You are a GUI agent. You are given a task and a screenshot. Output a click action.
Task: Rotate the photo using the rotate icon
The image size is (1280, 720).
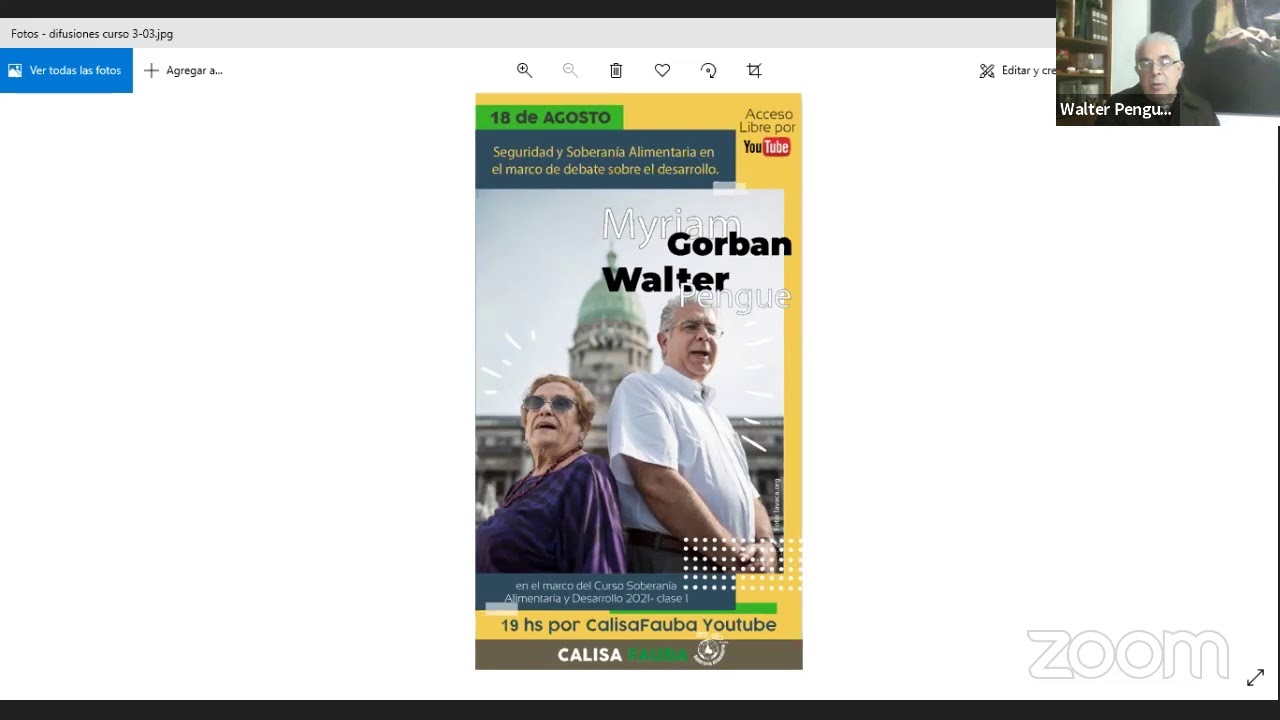[708, 70]
